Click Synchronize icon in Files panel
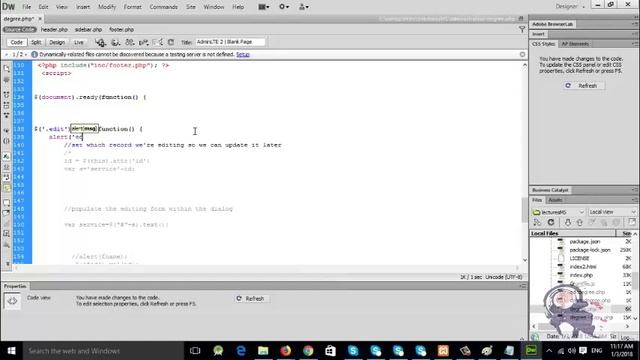 [x=616, y=222]
